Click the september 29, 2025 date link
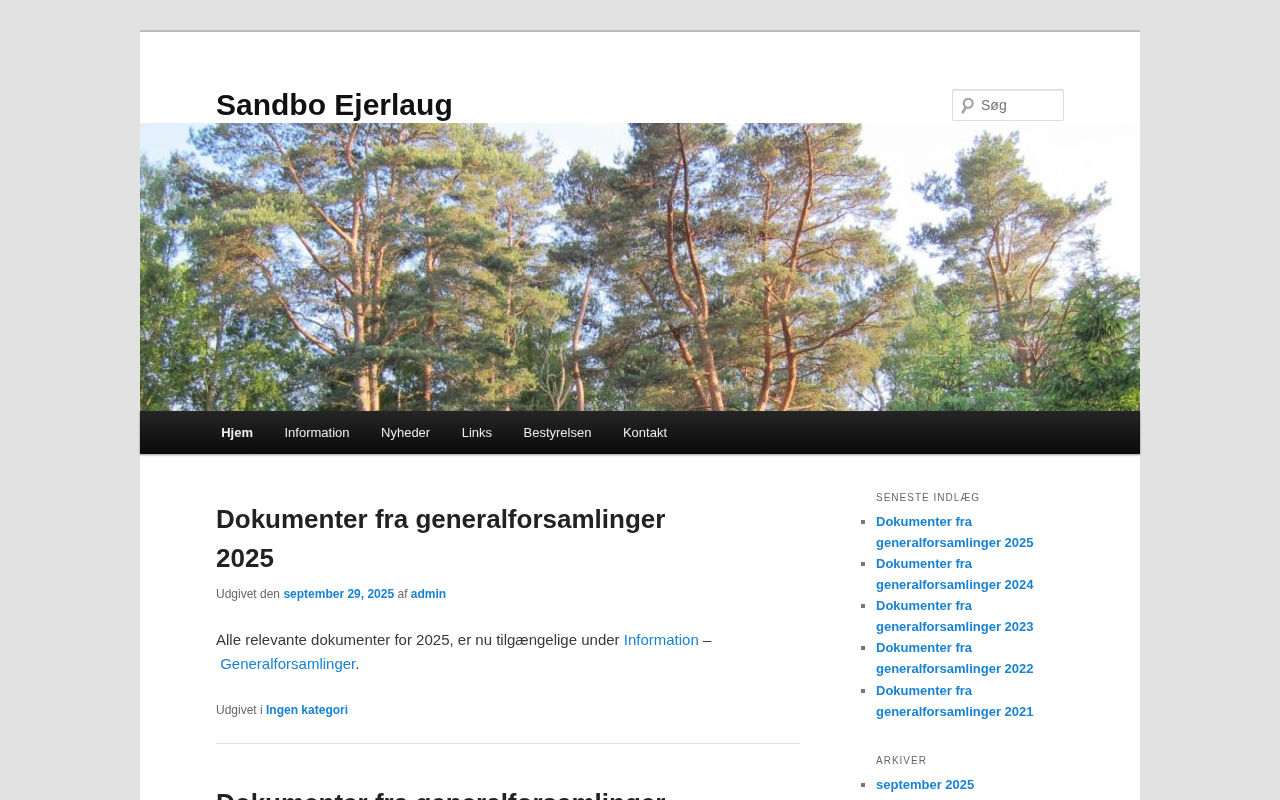Screen dimensions: 1280x800 click(338, 594)
